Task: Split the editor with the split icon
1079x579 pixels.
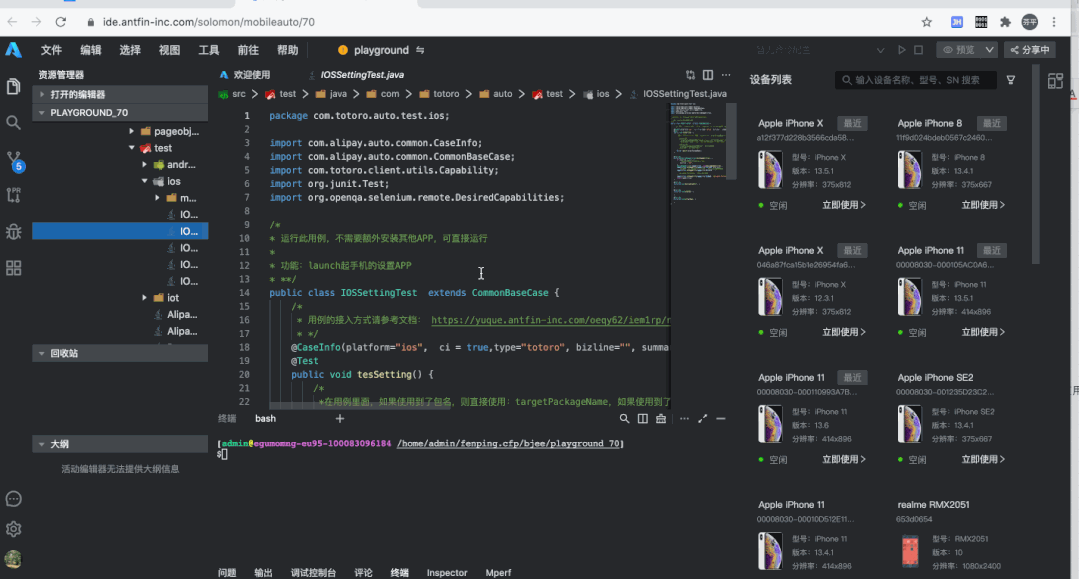Action: (708, 75)
